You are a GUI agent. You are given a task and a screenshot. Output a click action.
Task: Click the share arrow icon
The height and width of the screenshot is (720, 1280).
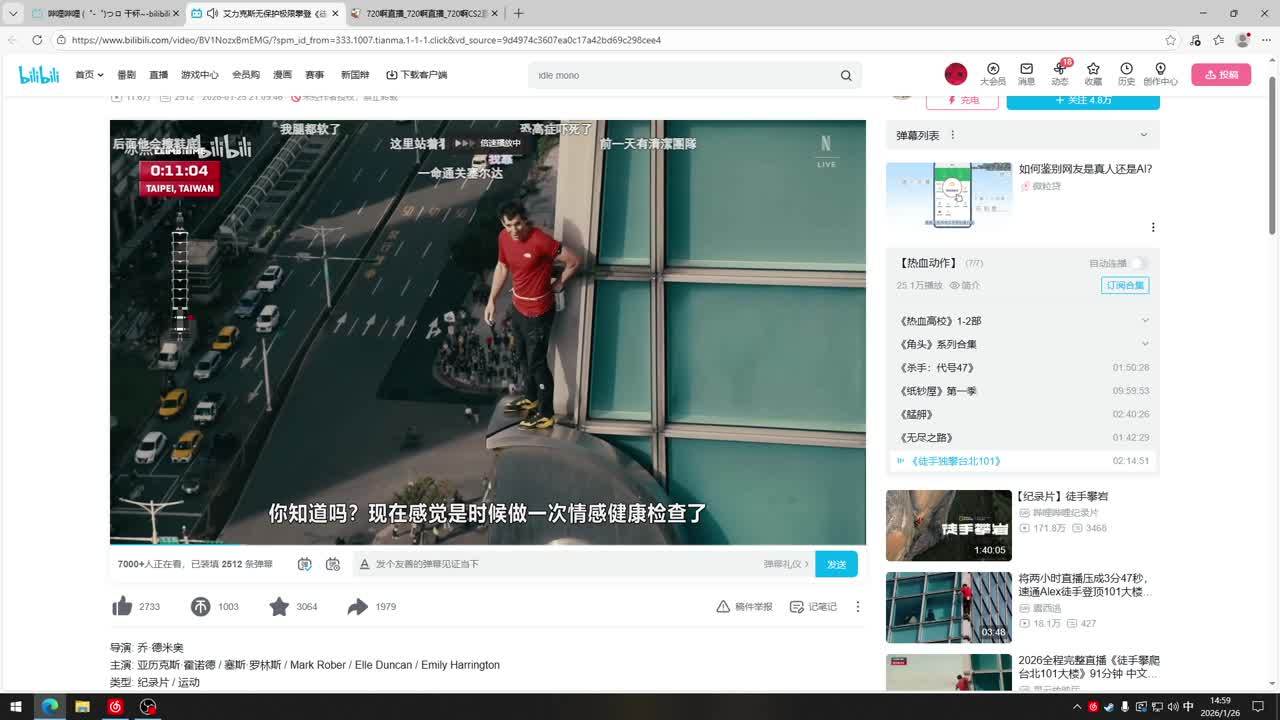pyautogui.click(x=357, y=606)
